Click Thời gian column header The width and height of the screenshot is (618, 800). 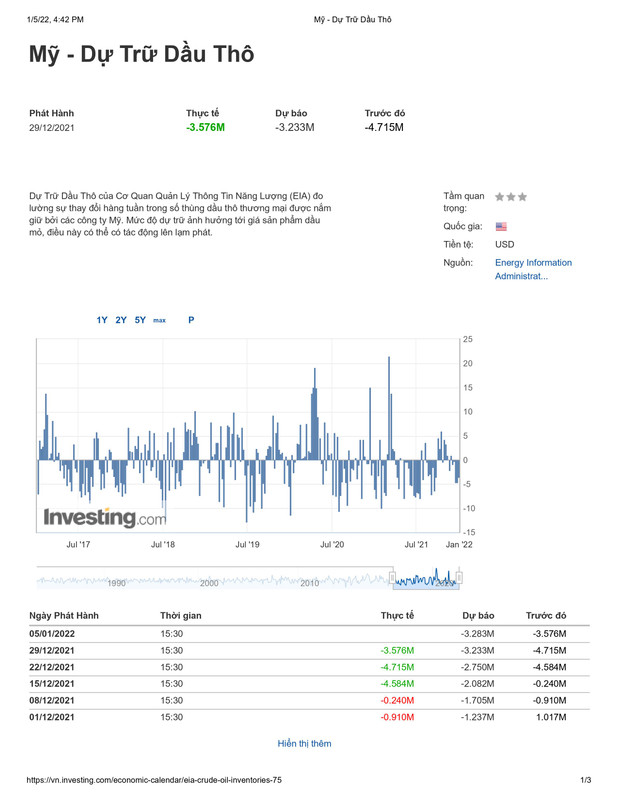tap(181, 615)
